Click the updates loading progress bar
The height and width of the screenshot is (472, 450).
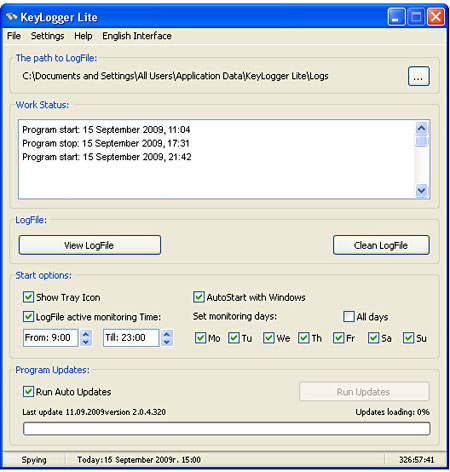coord(226,428)
